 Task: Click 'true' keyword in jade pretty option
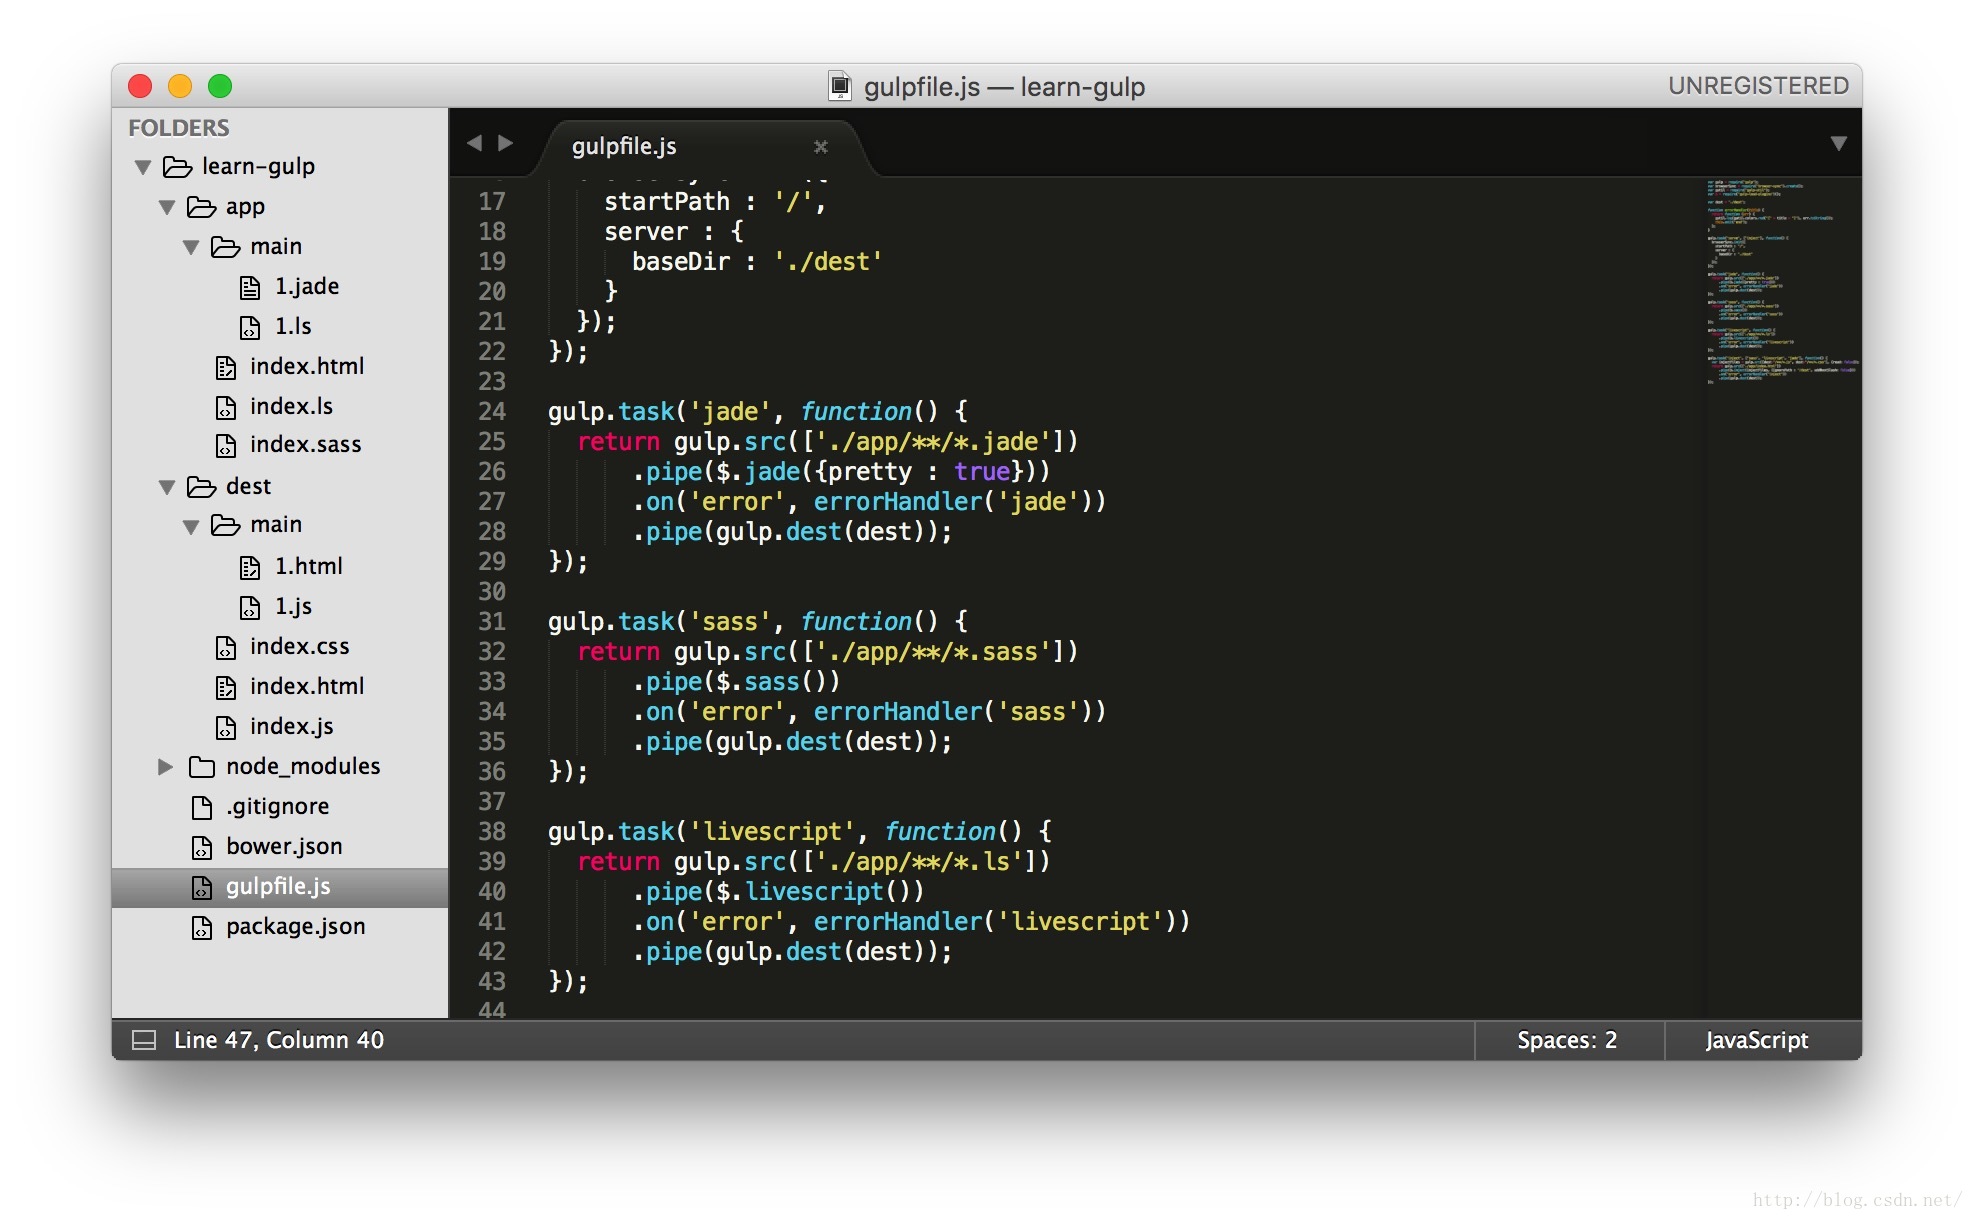982,471
